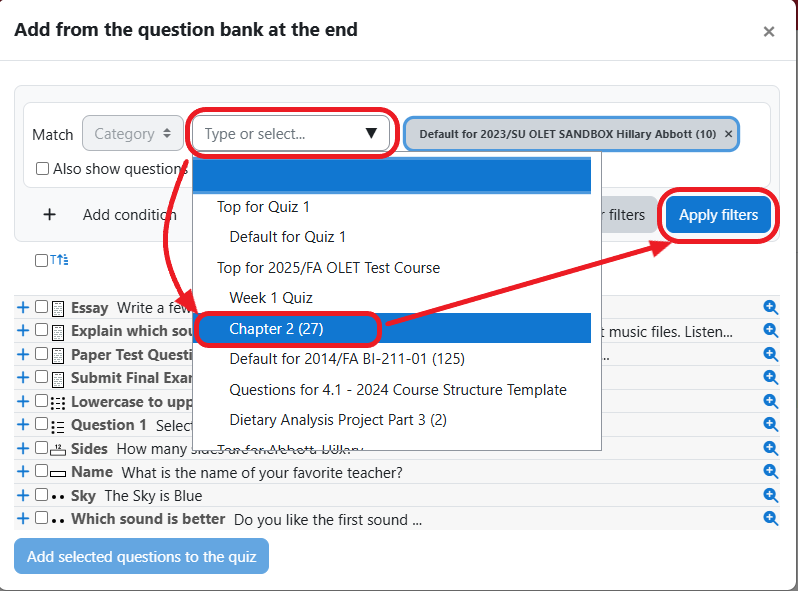Viewport: 798px width, 591px height.
Task: Remove the Default for 2023/SU category filter tag
Action: 728,134
